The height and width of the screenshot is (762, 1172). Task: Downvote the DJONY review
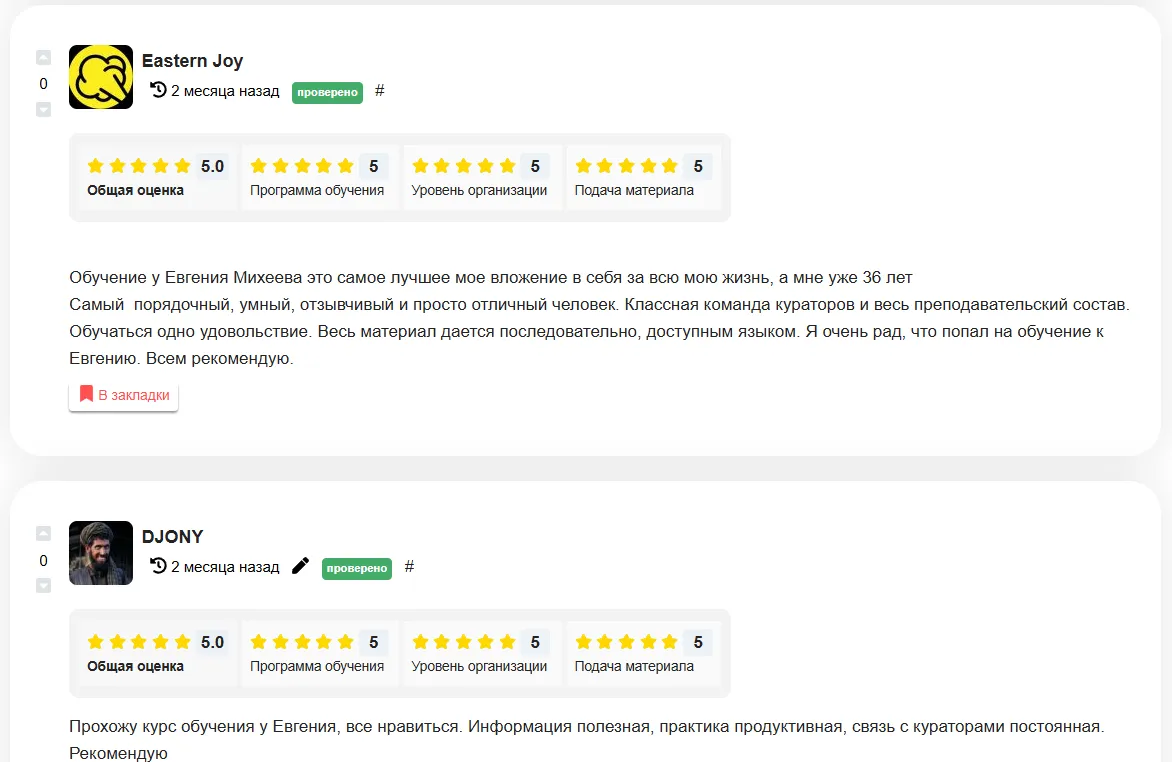(43, 586)
